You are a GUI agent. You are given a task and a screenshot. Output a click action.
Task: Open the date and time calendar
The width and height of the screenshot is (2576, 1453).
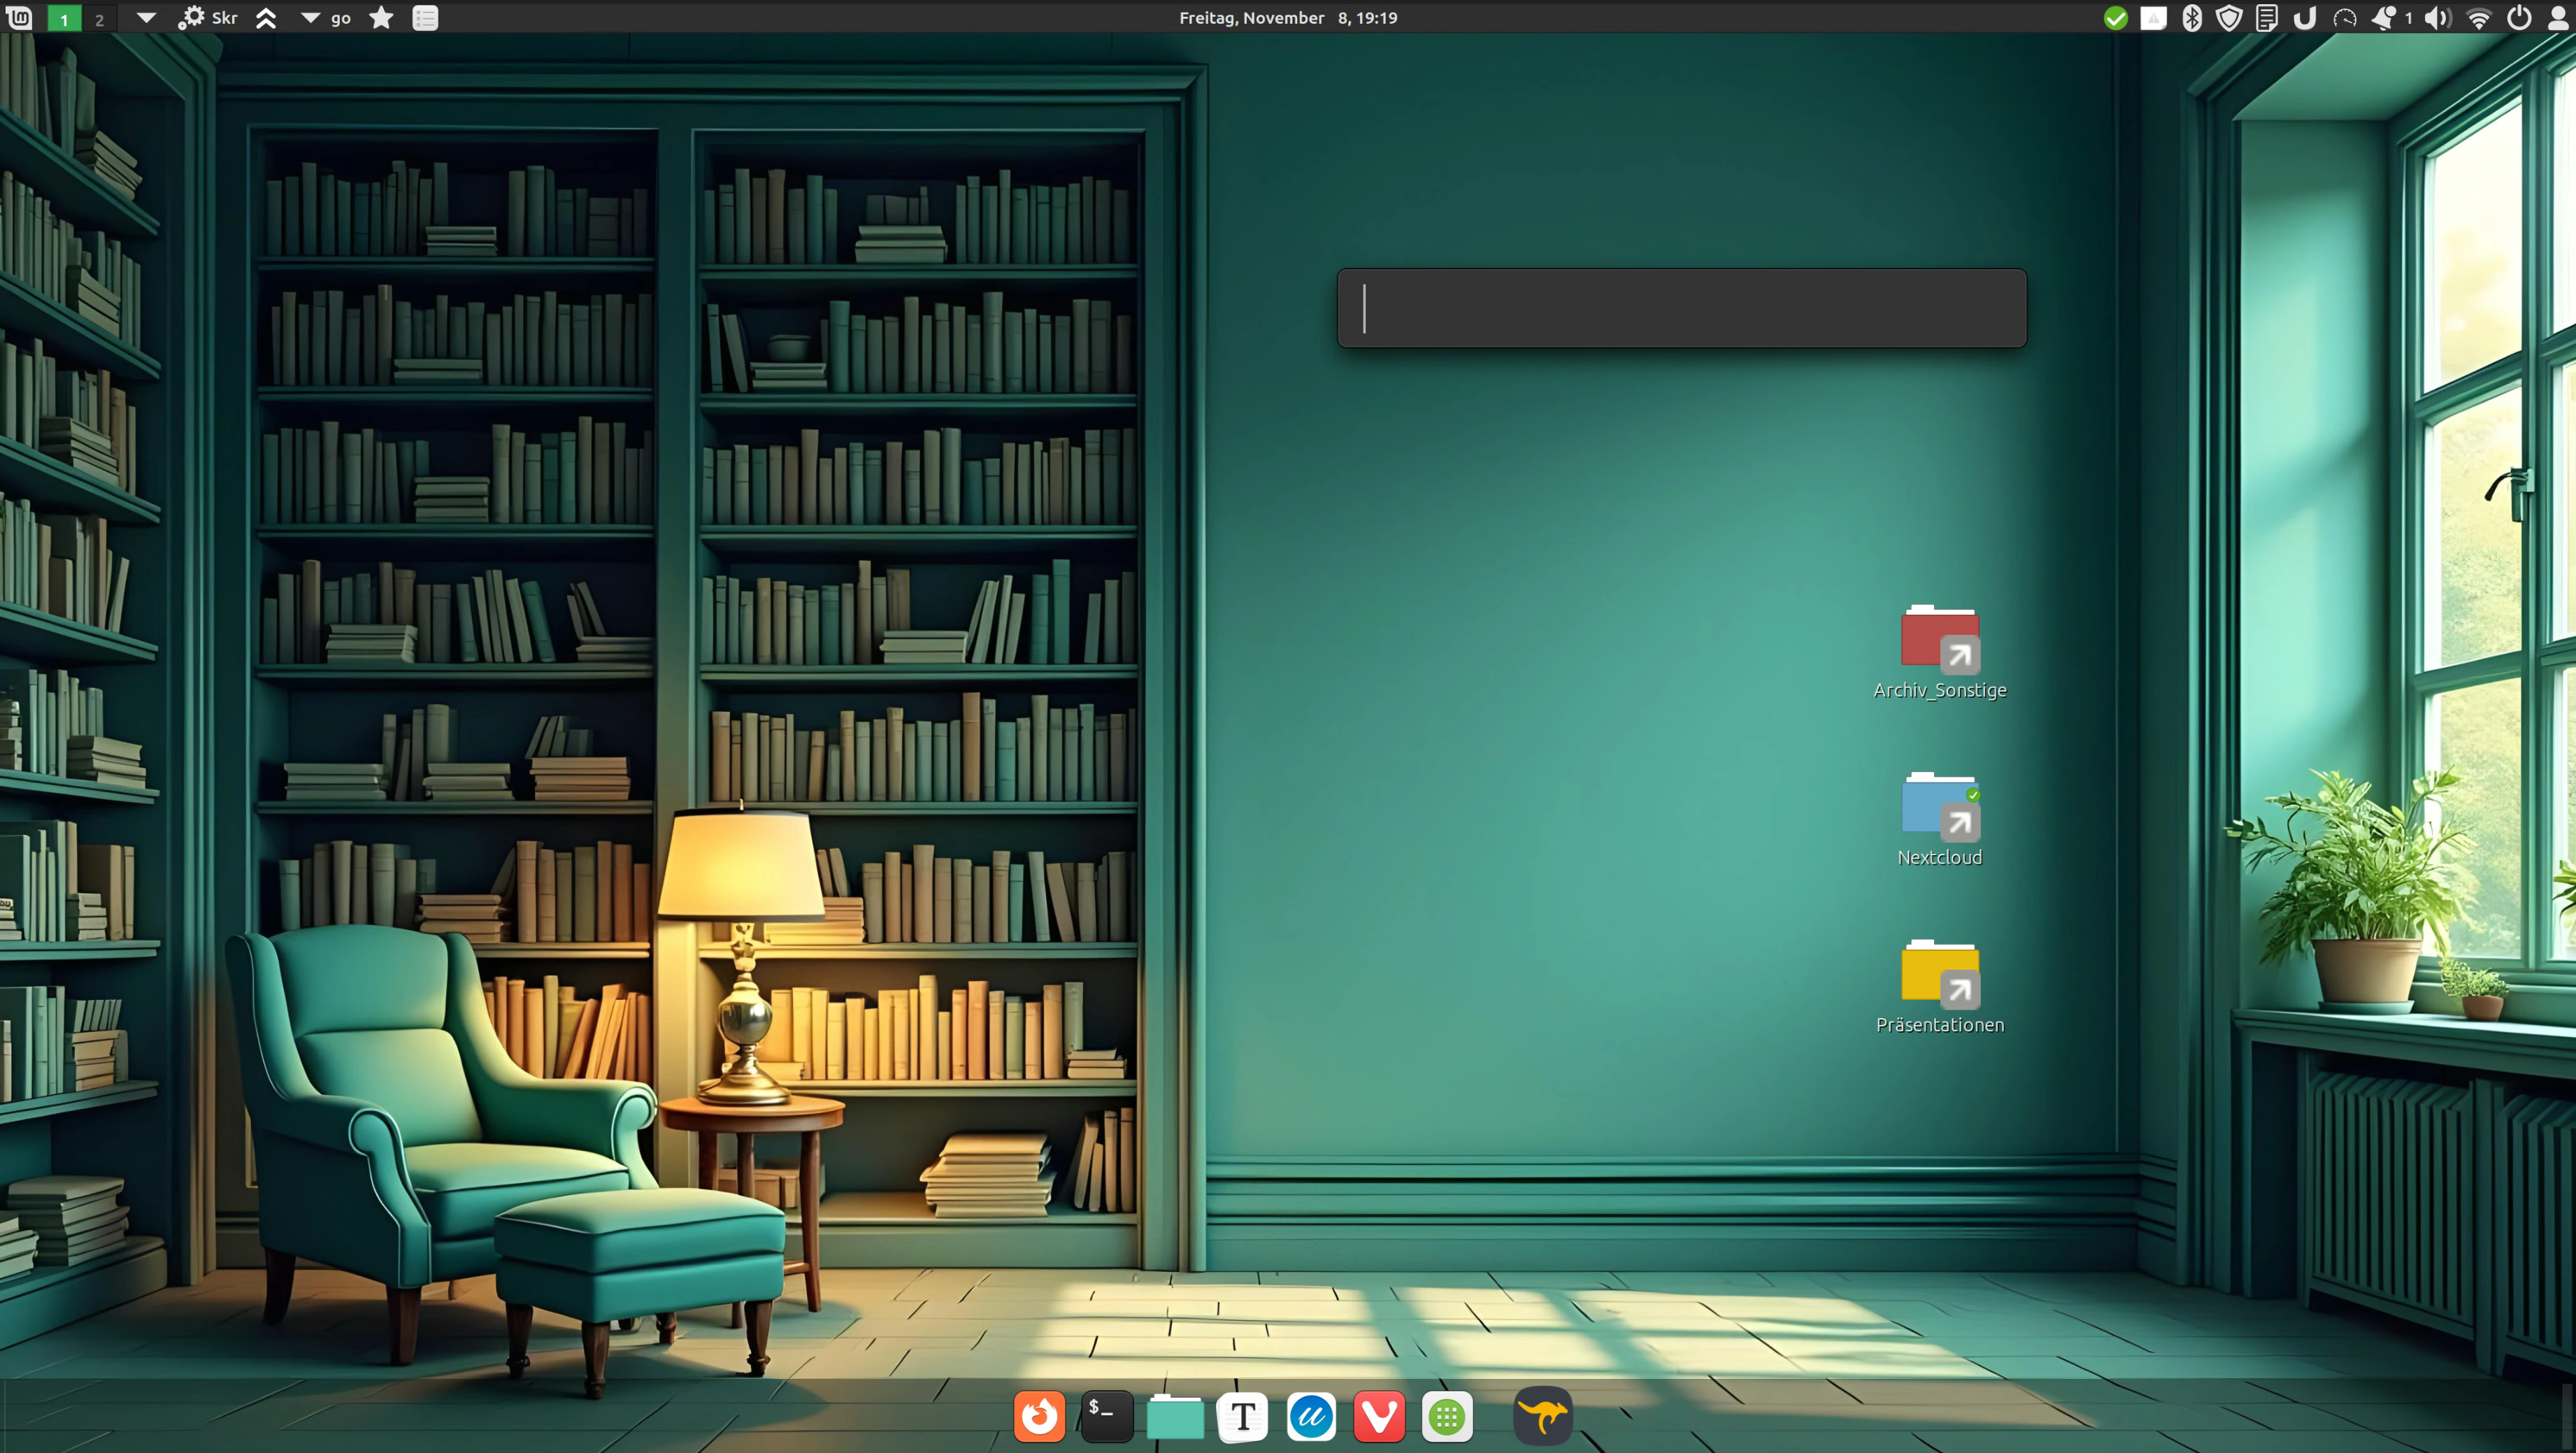click(1288, 17)
